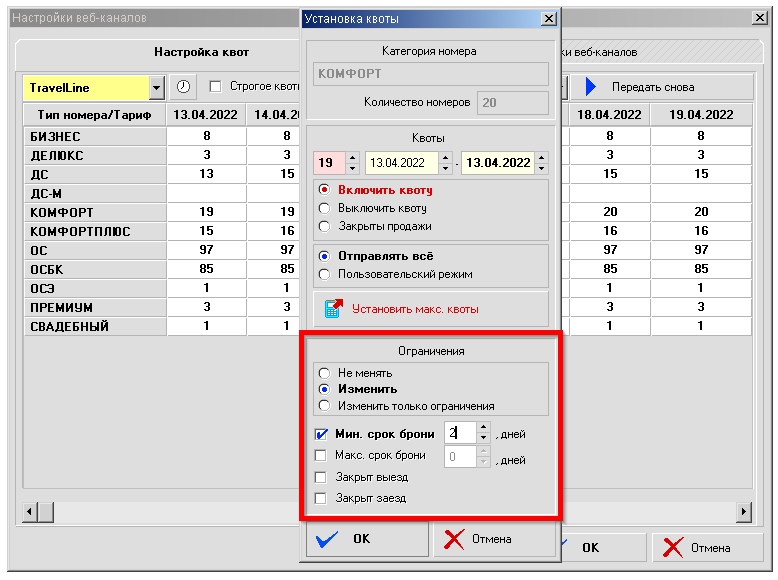The height and width of the screenshot is (580, 778).
Task: Open the TravelLine channel dropdown
Action: point(156,88)
